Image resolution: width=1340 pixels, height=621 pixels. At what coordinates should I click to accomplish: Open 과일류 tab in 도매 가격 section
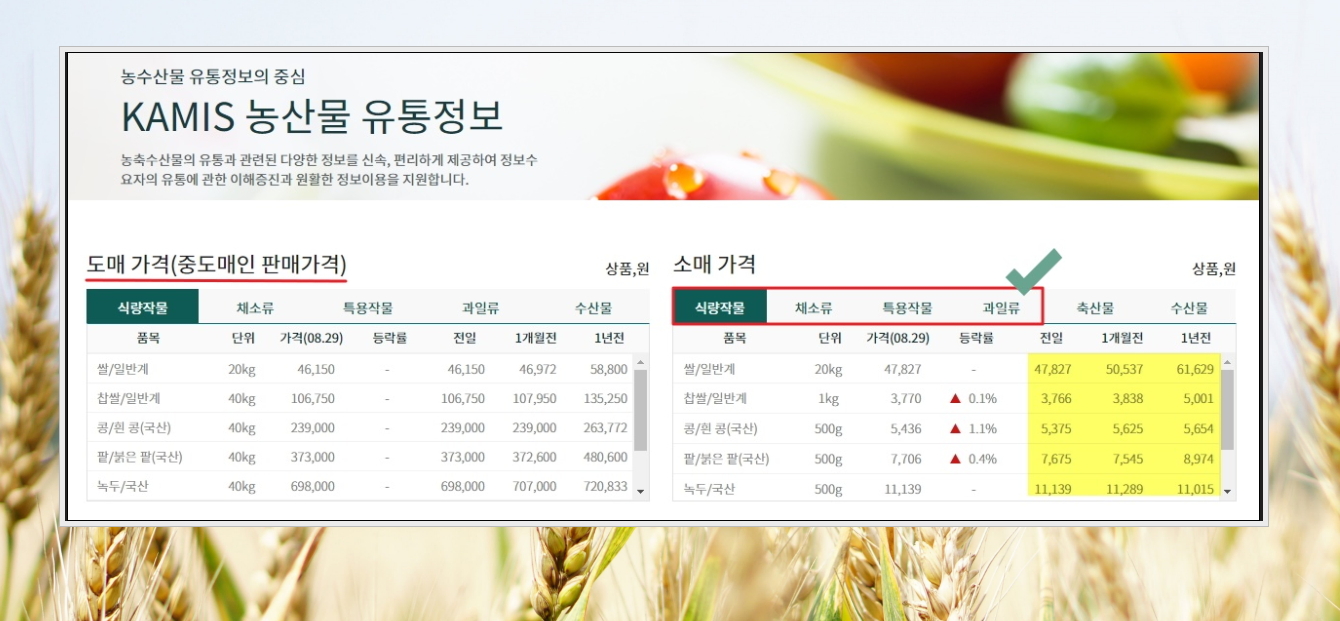480,307
